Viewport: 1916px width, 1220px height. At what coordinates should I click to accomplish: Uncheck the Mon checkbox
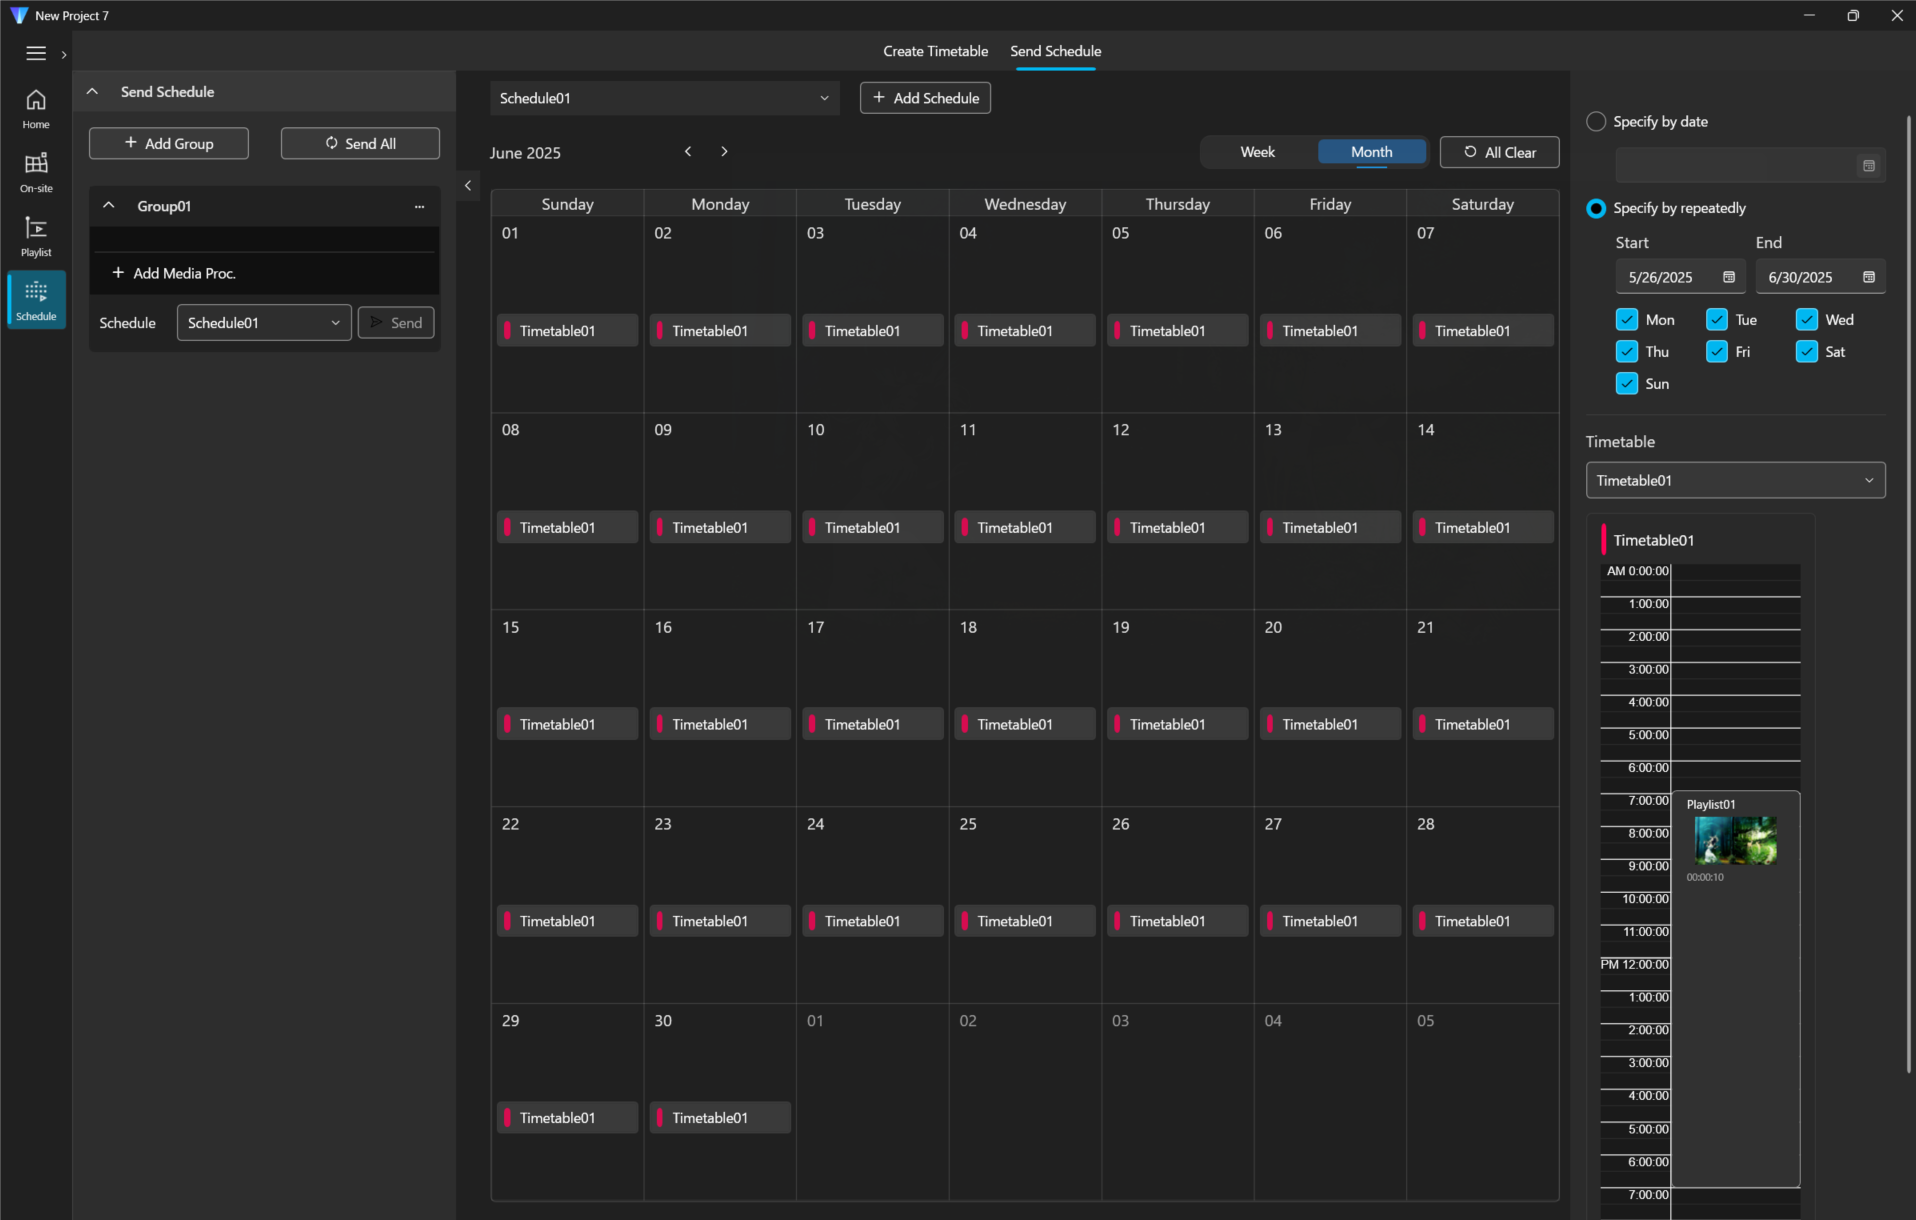point(1627,320)
